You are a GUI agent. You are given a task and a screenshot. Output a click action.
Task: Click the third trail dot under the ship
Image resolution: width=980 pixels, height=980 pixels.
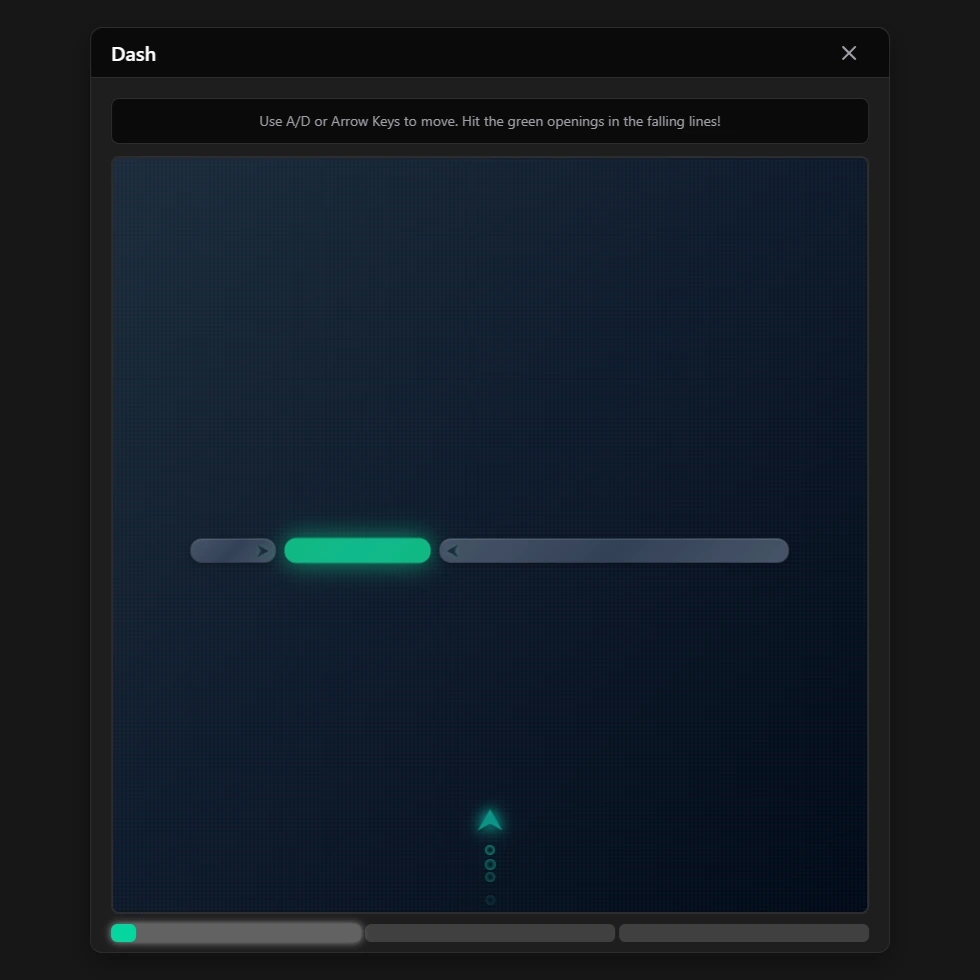click(490, 877)
